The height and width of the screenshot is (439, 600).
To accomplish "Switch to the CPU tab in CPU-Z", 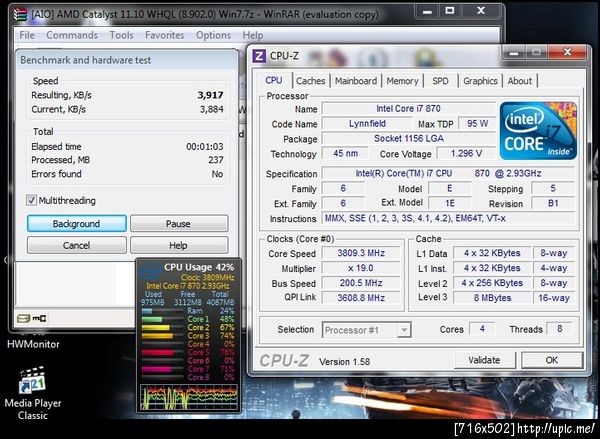I will tap(274, 80).
